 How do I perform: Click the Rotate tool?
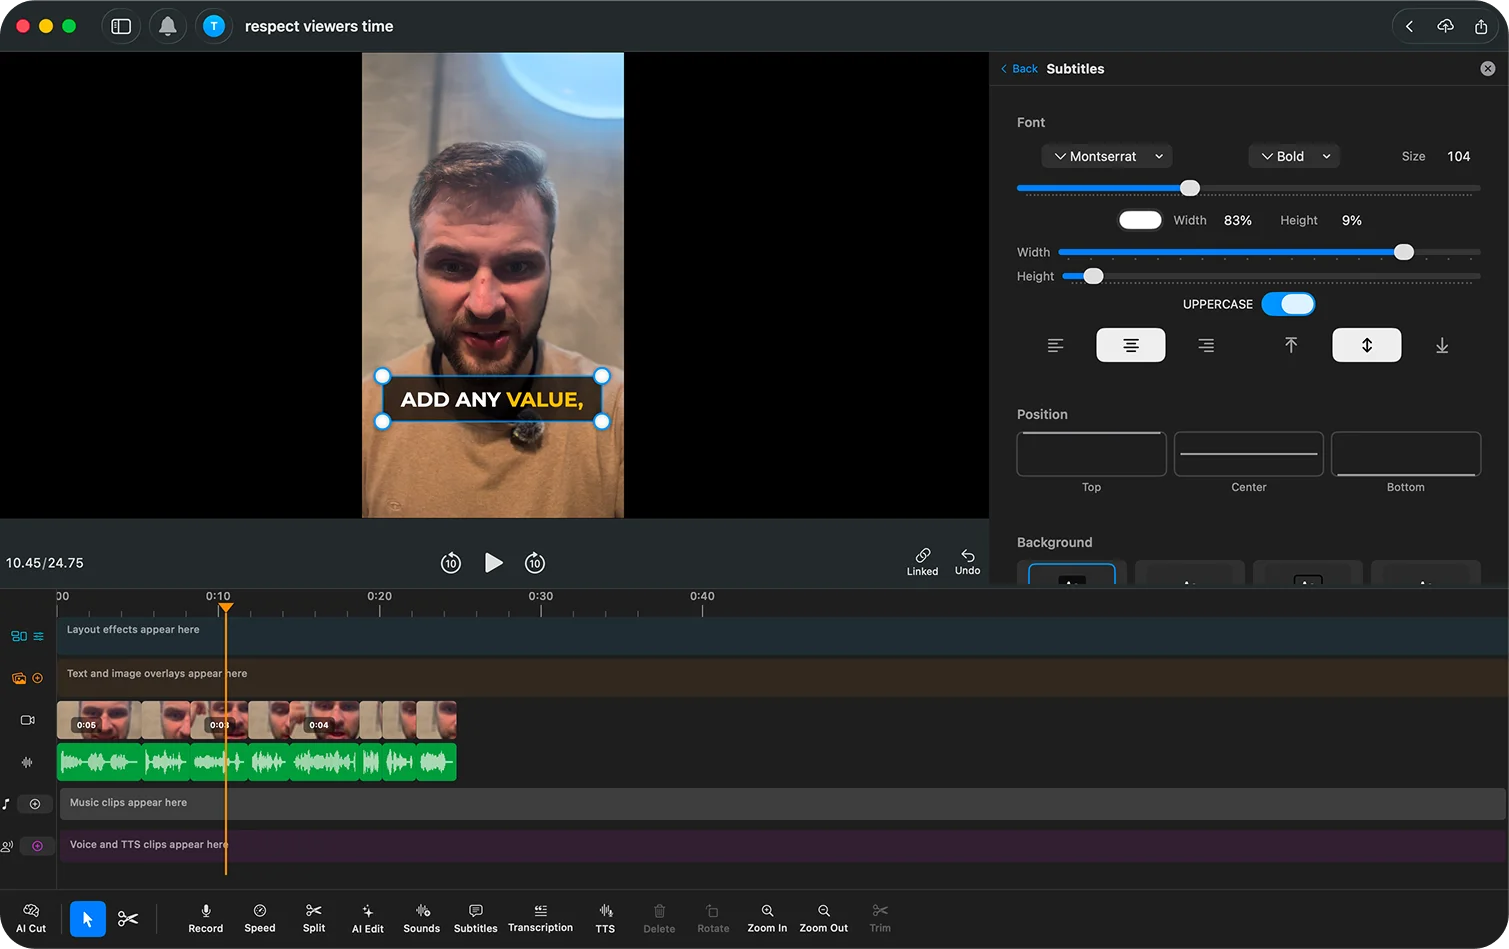[x=713, y=918]
